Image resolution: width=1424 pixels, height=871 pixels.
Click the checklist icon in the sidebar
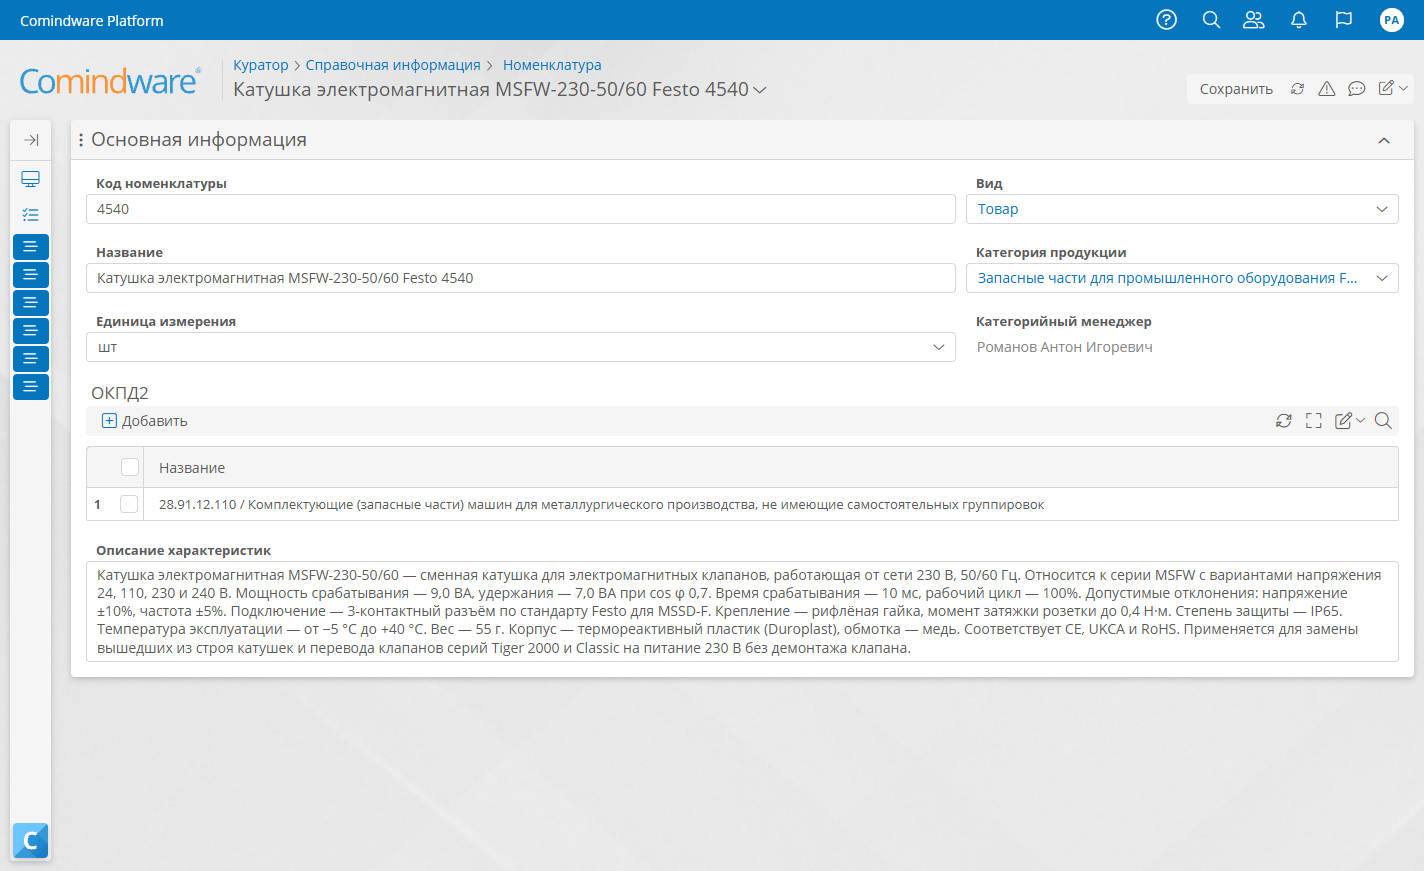[31, 215]
